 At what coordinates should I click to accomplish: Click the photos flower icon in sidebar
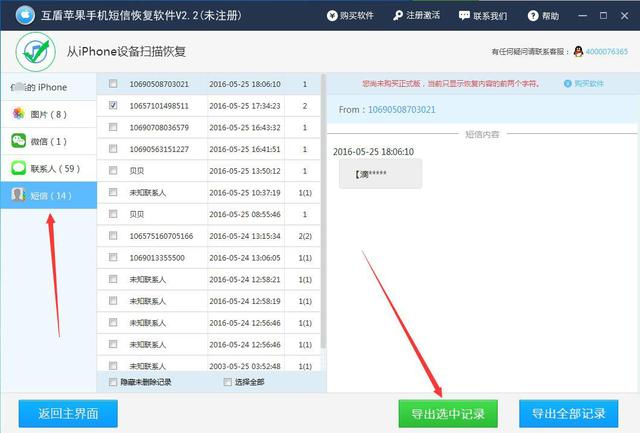point(18,114)
